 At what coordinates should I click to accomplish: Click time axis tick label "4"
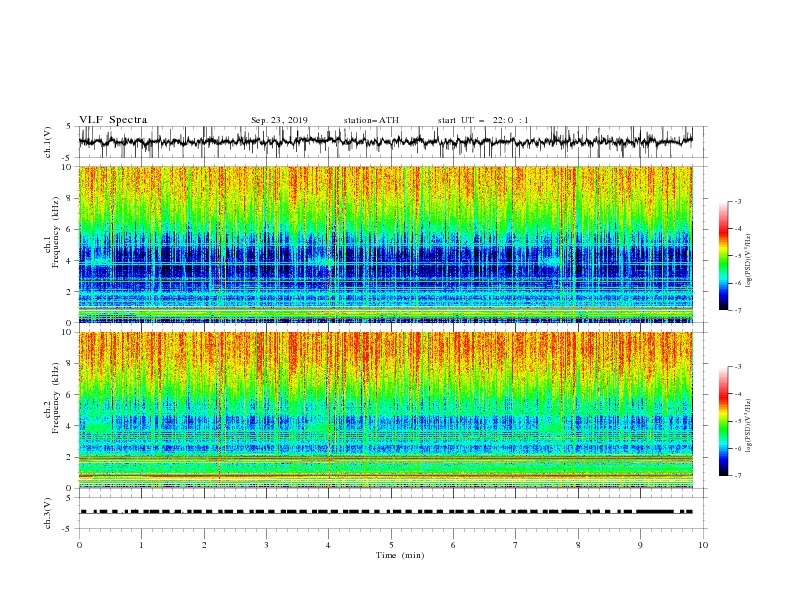pos(329,545)
